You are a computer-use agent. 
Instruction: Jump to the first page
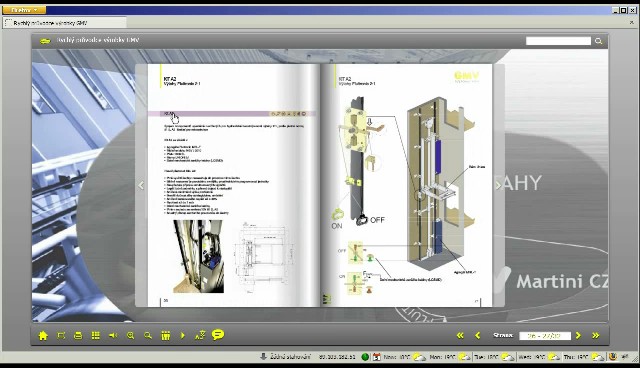pyautogui.click(x=460, y=335)
